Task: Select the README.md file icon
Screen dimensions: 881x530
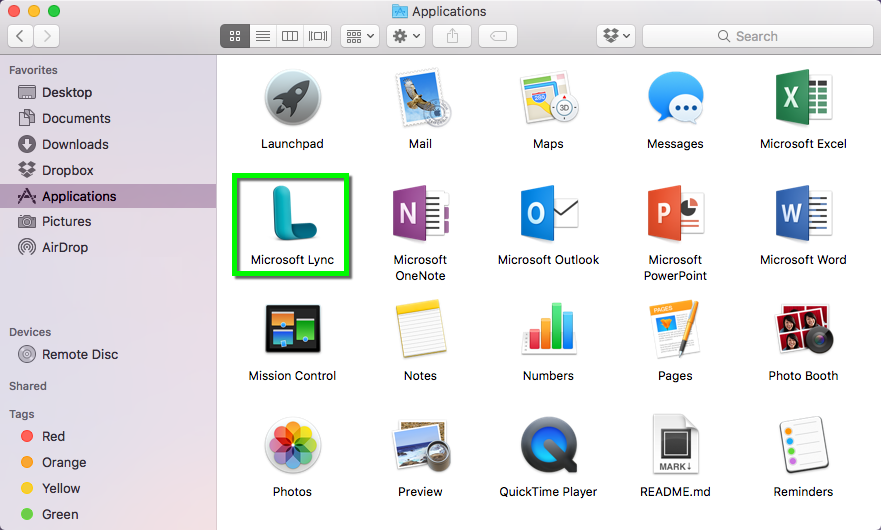Action: pos(675,446)
